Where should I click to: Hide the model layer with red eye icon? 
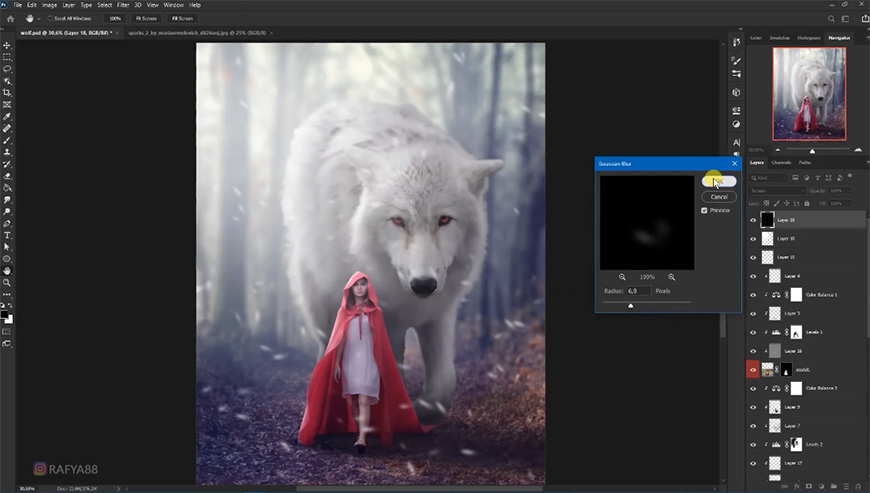753,370
